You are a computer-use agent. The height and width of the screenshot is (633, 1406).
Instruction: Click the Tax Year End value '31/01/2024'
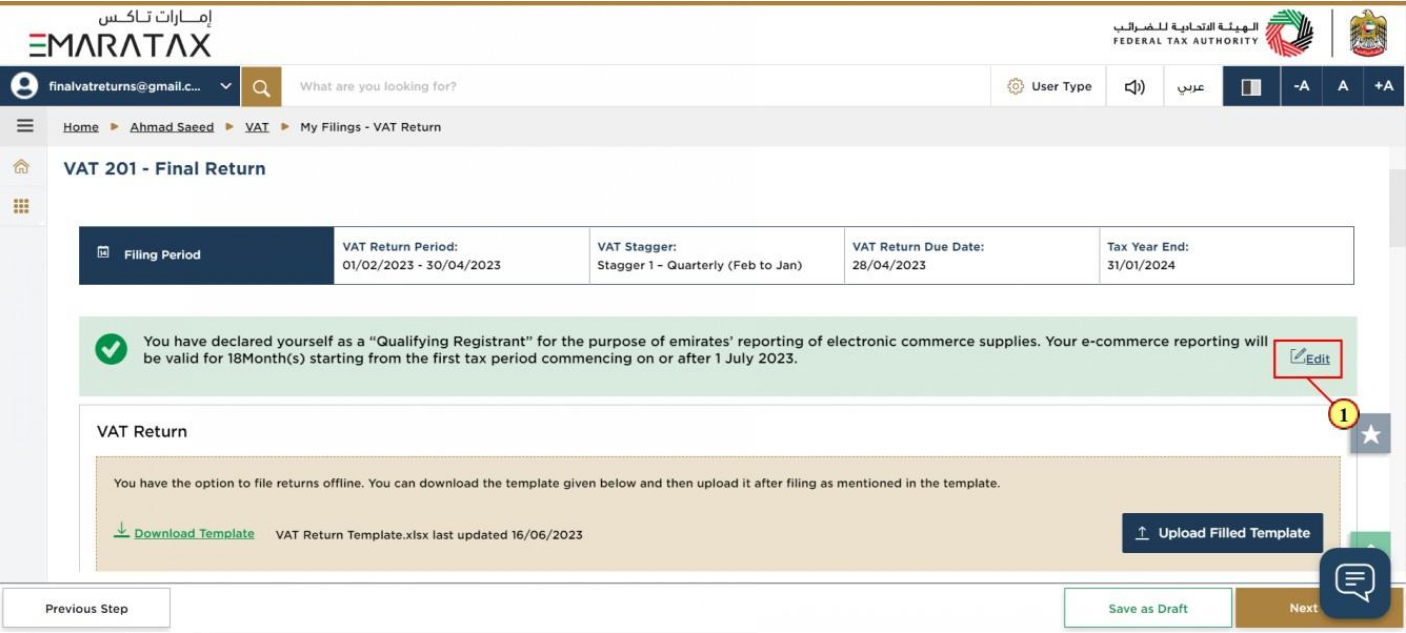[x=1141, y=265]
